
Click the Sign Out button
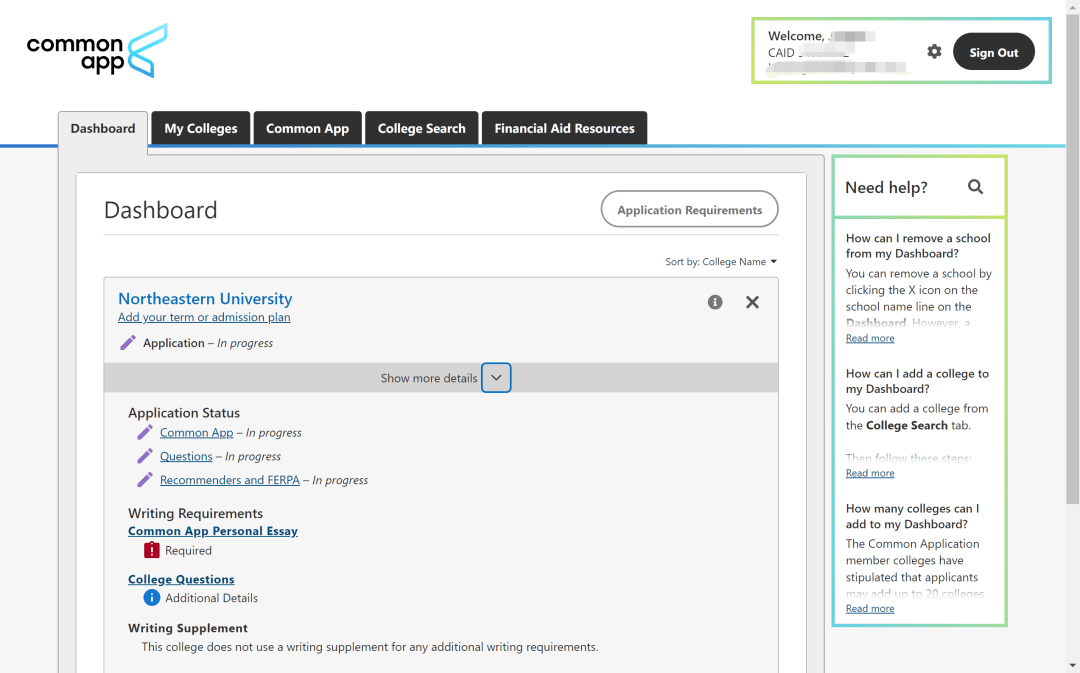click(993, 52)
